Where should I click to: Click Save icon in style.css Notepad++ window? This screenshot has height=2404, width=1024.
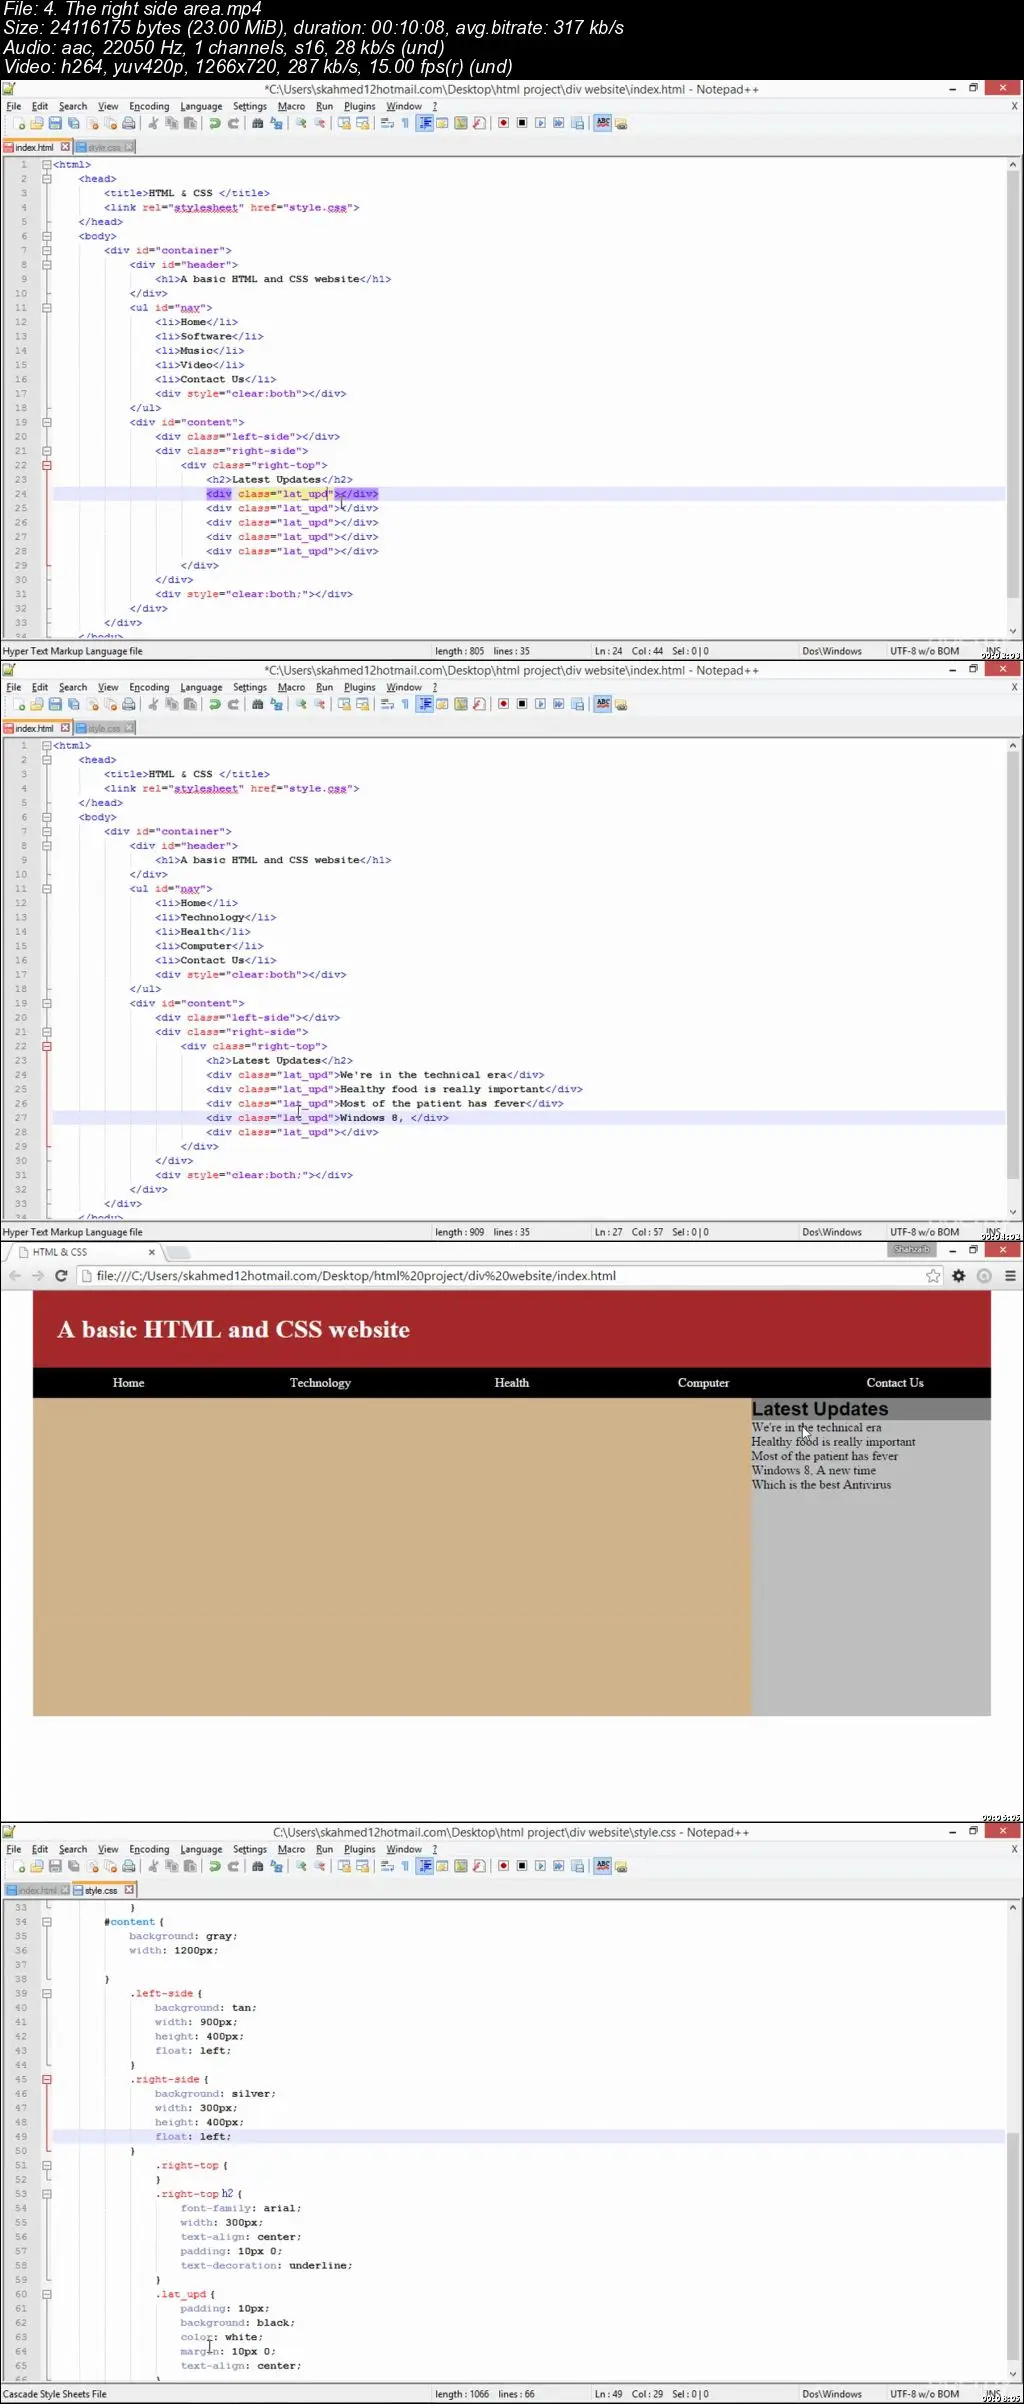tap(55, 1867)
